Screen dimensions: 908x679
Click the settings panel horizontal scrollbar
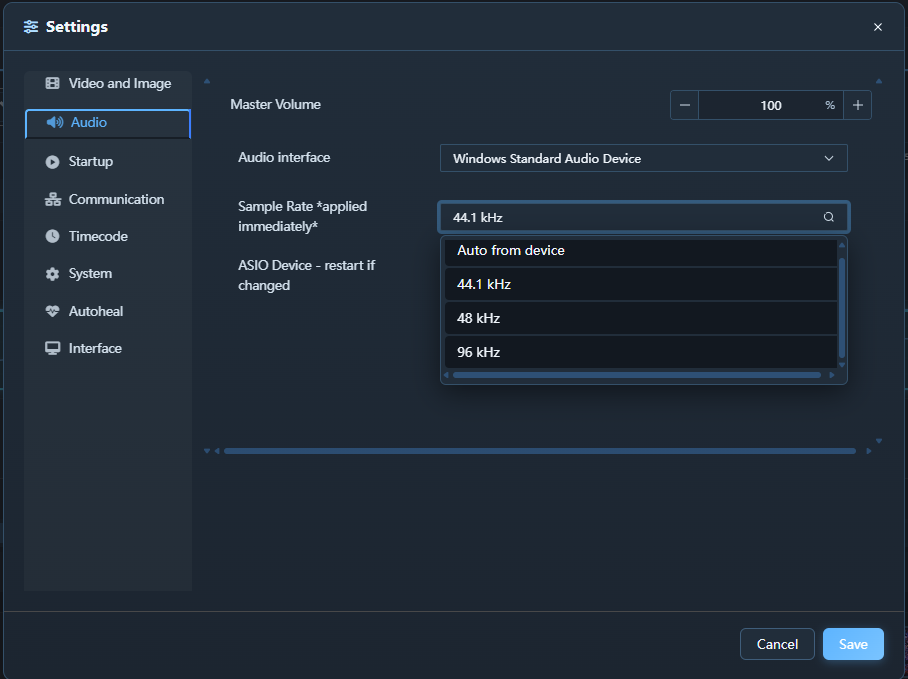click(x=540, y=451)
